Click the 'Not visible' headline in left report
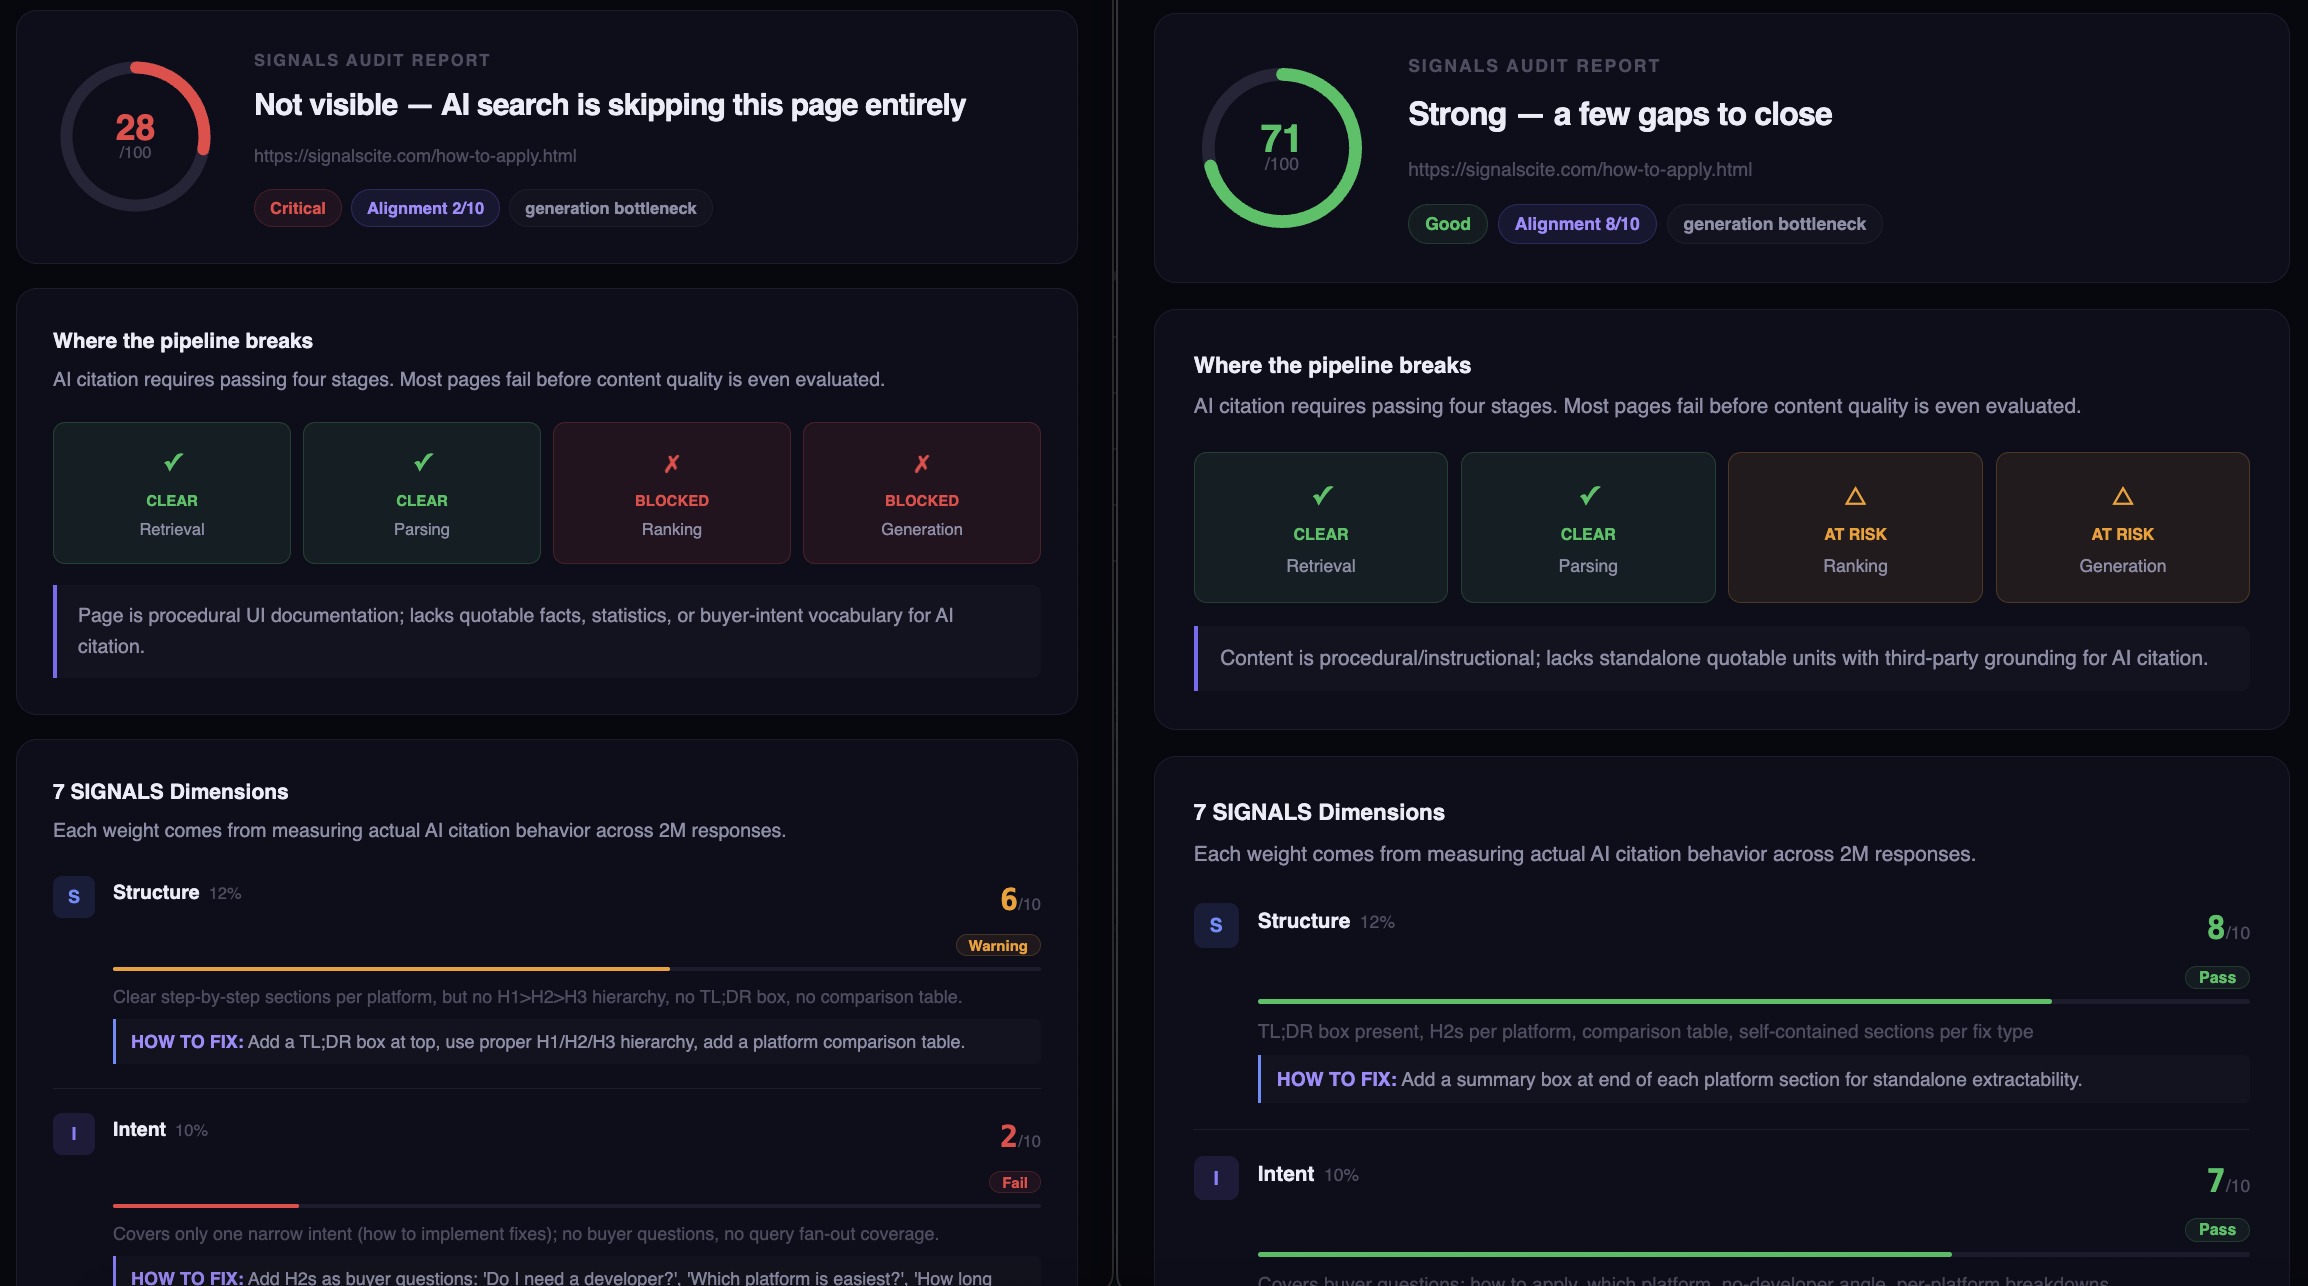This screenshot has width=2308, height=1286. pos(609,105)
